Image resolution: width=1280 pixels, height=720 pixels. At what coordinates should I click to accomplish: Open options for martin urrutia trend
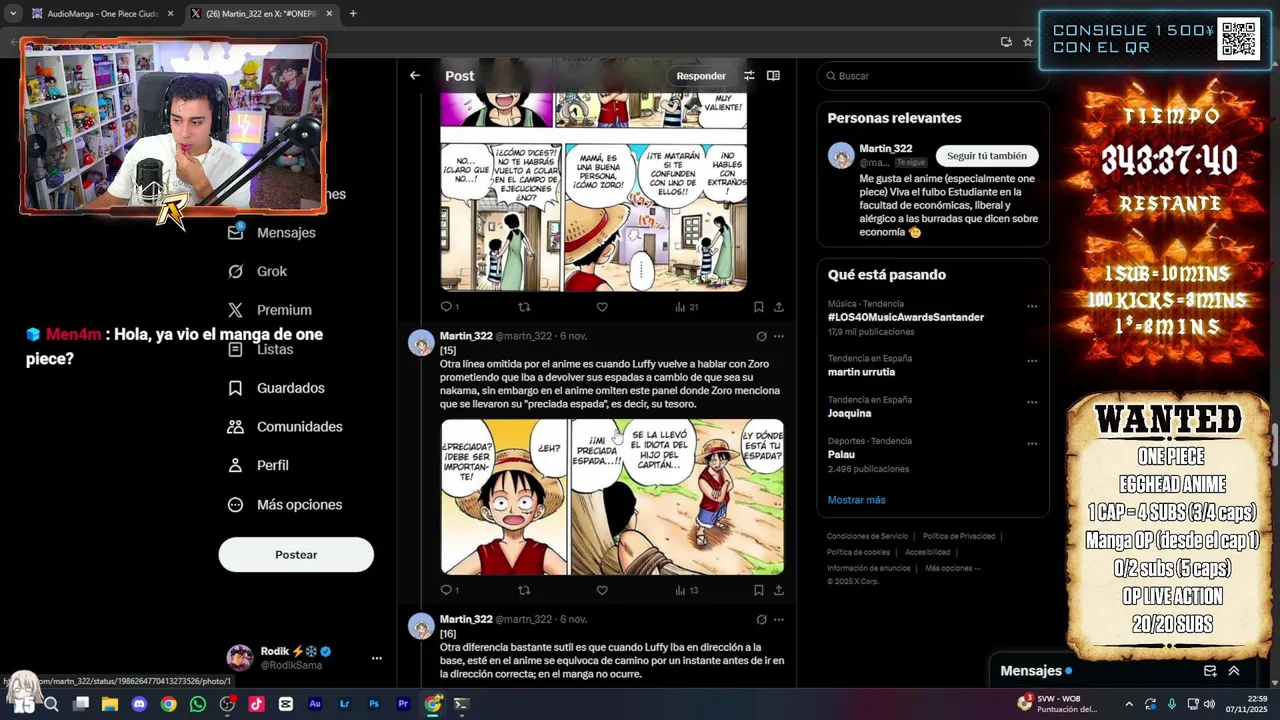click(x=1032, y=361)
